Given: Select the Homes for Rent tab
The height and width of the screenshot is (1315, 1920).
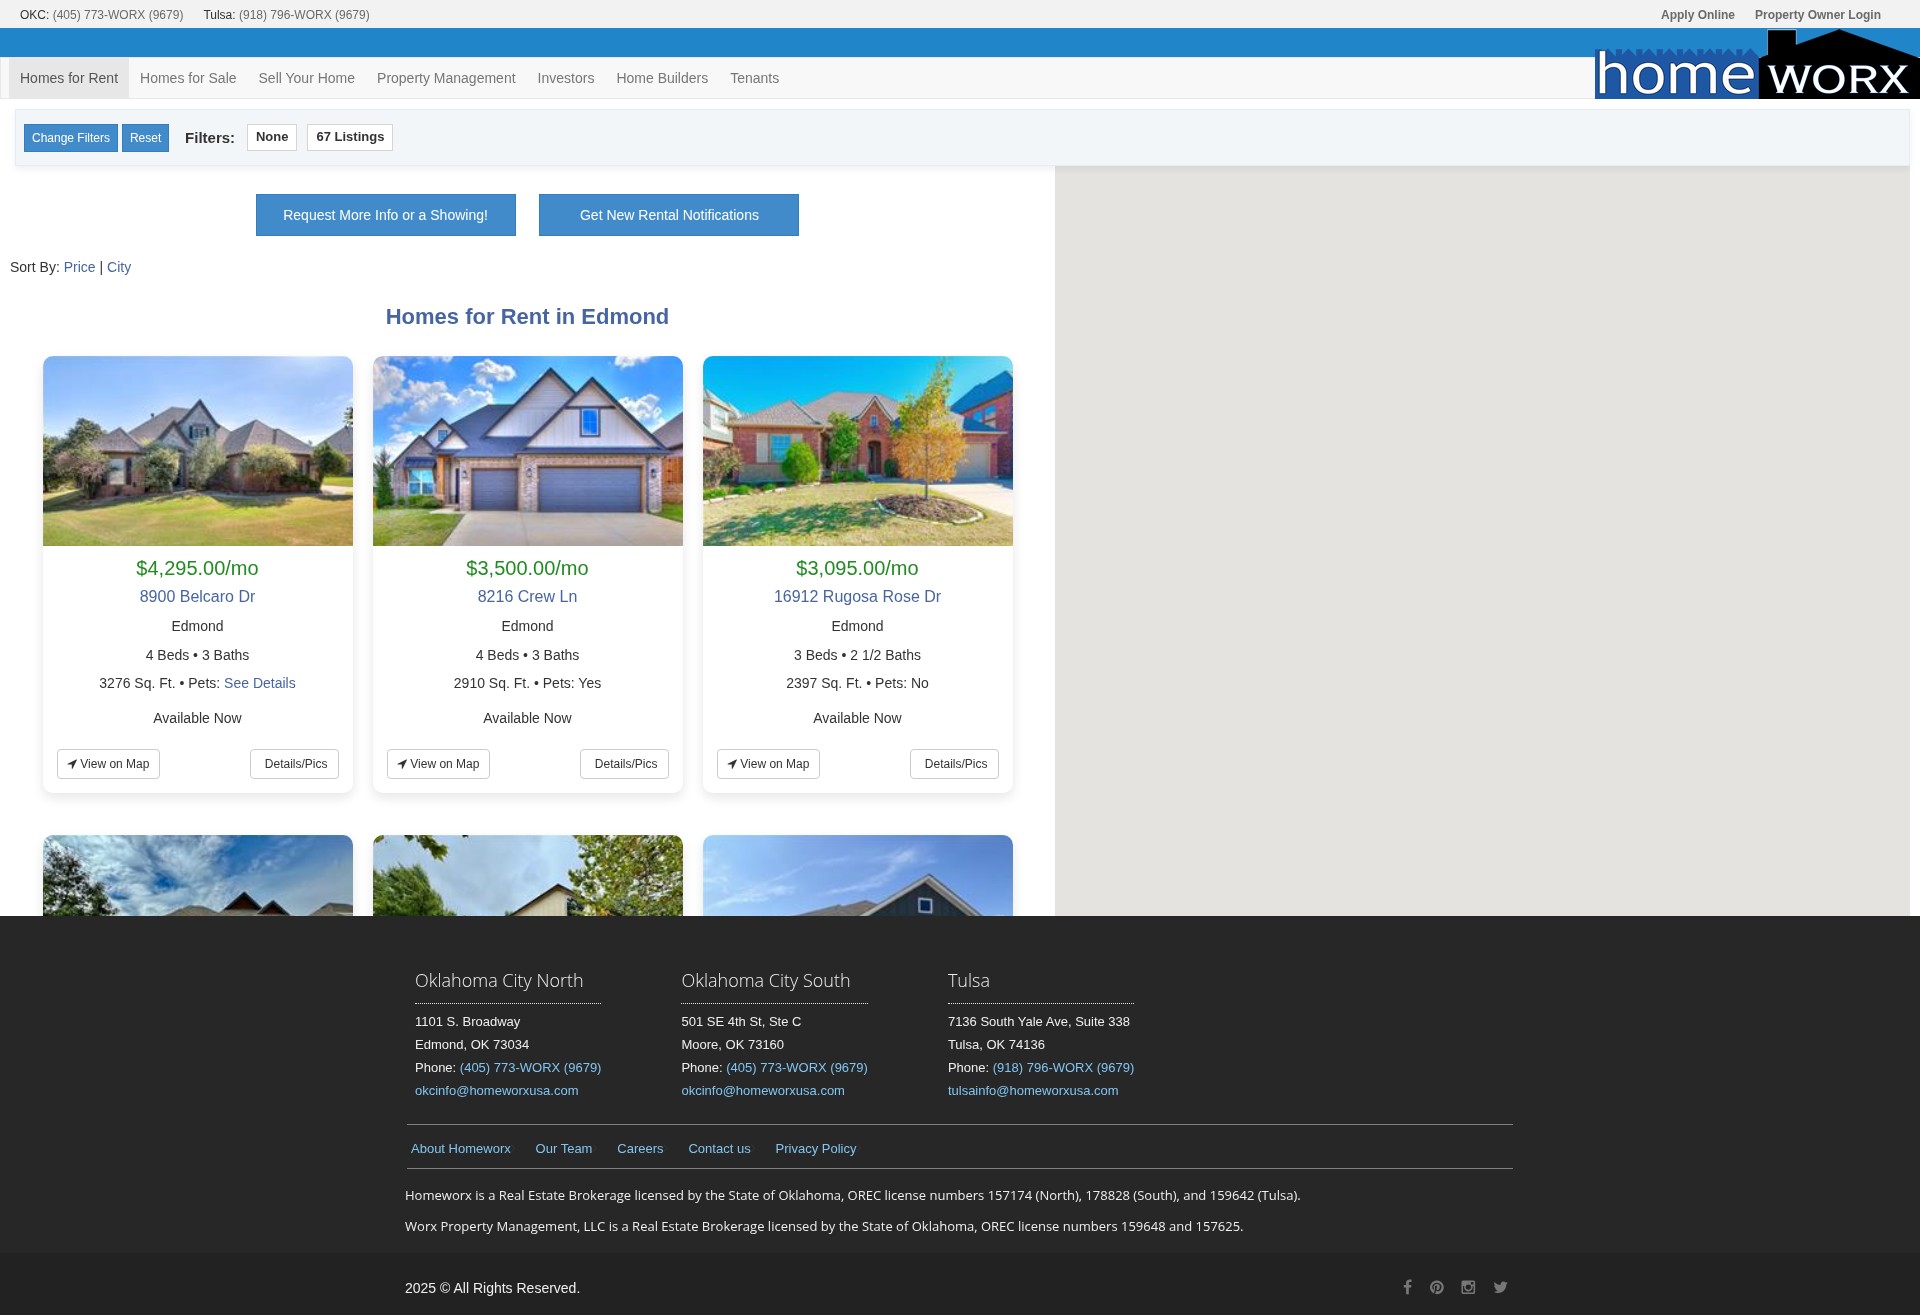Looking at the screenshot, I should click(x=69, y=78).
